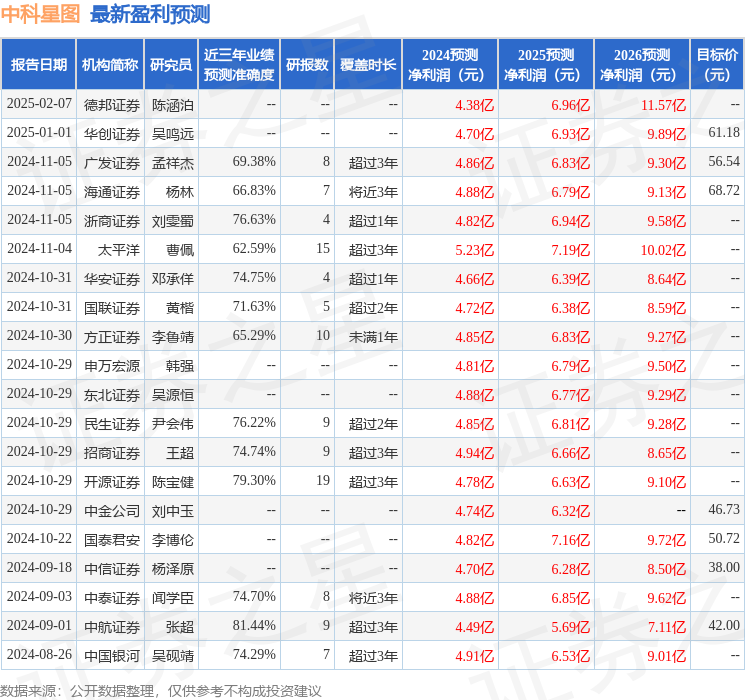Click the 开源证券 institution cell
The height and width of the screenshot is (700, 745).
pyautogui.click(x=112, y=482)
